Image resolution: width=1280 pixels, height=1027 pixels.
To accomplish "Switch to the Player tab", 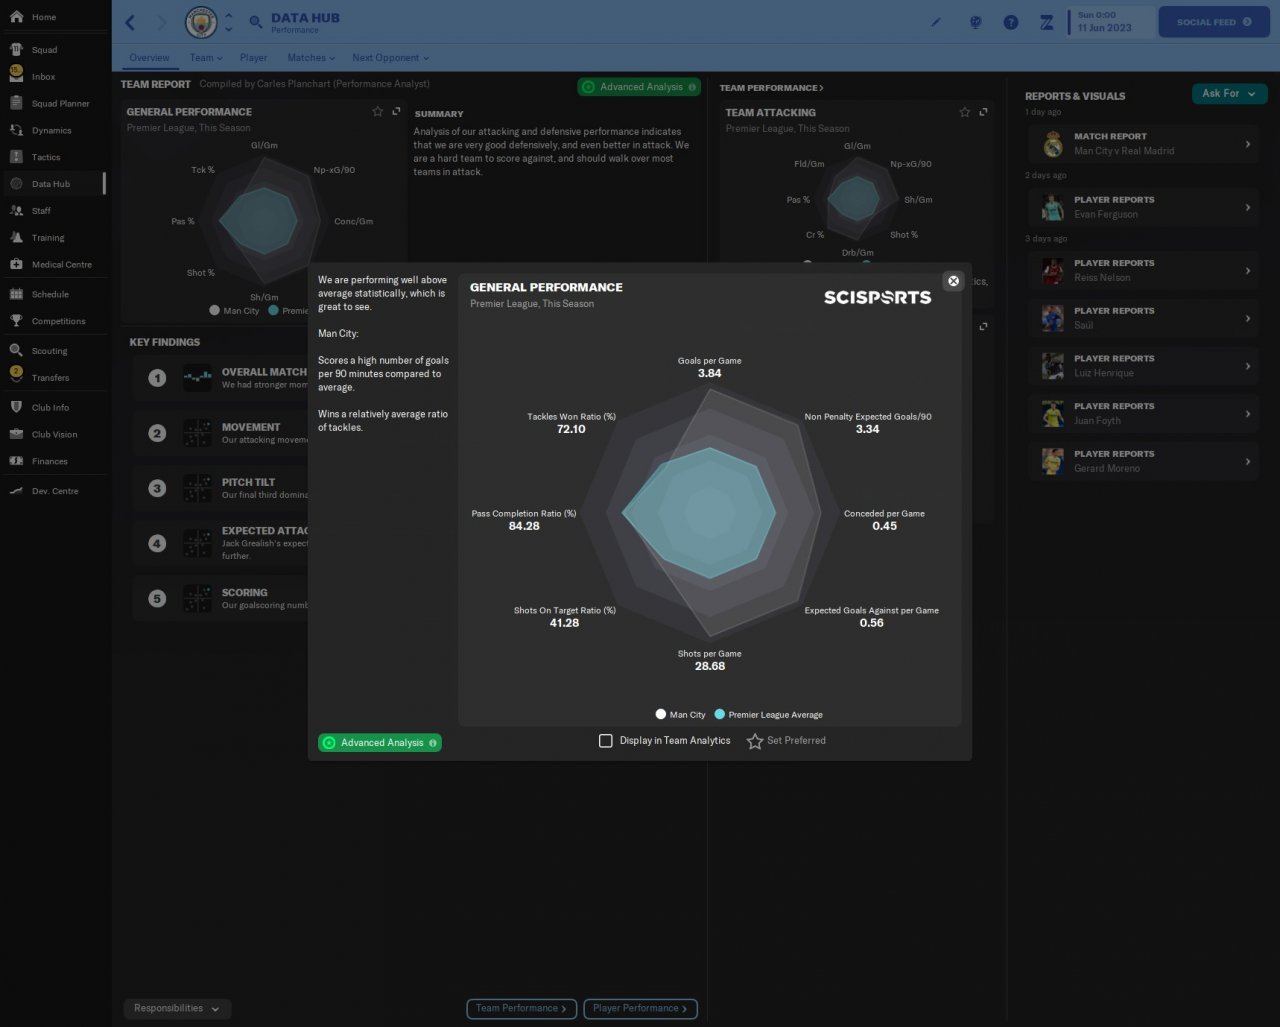I will click(x=254, y=58).
